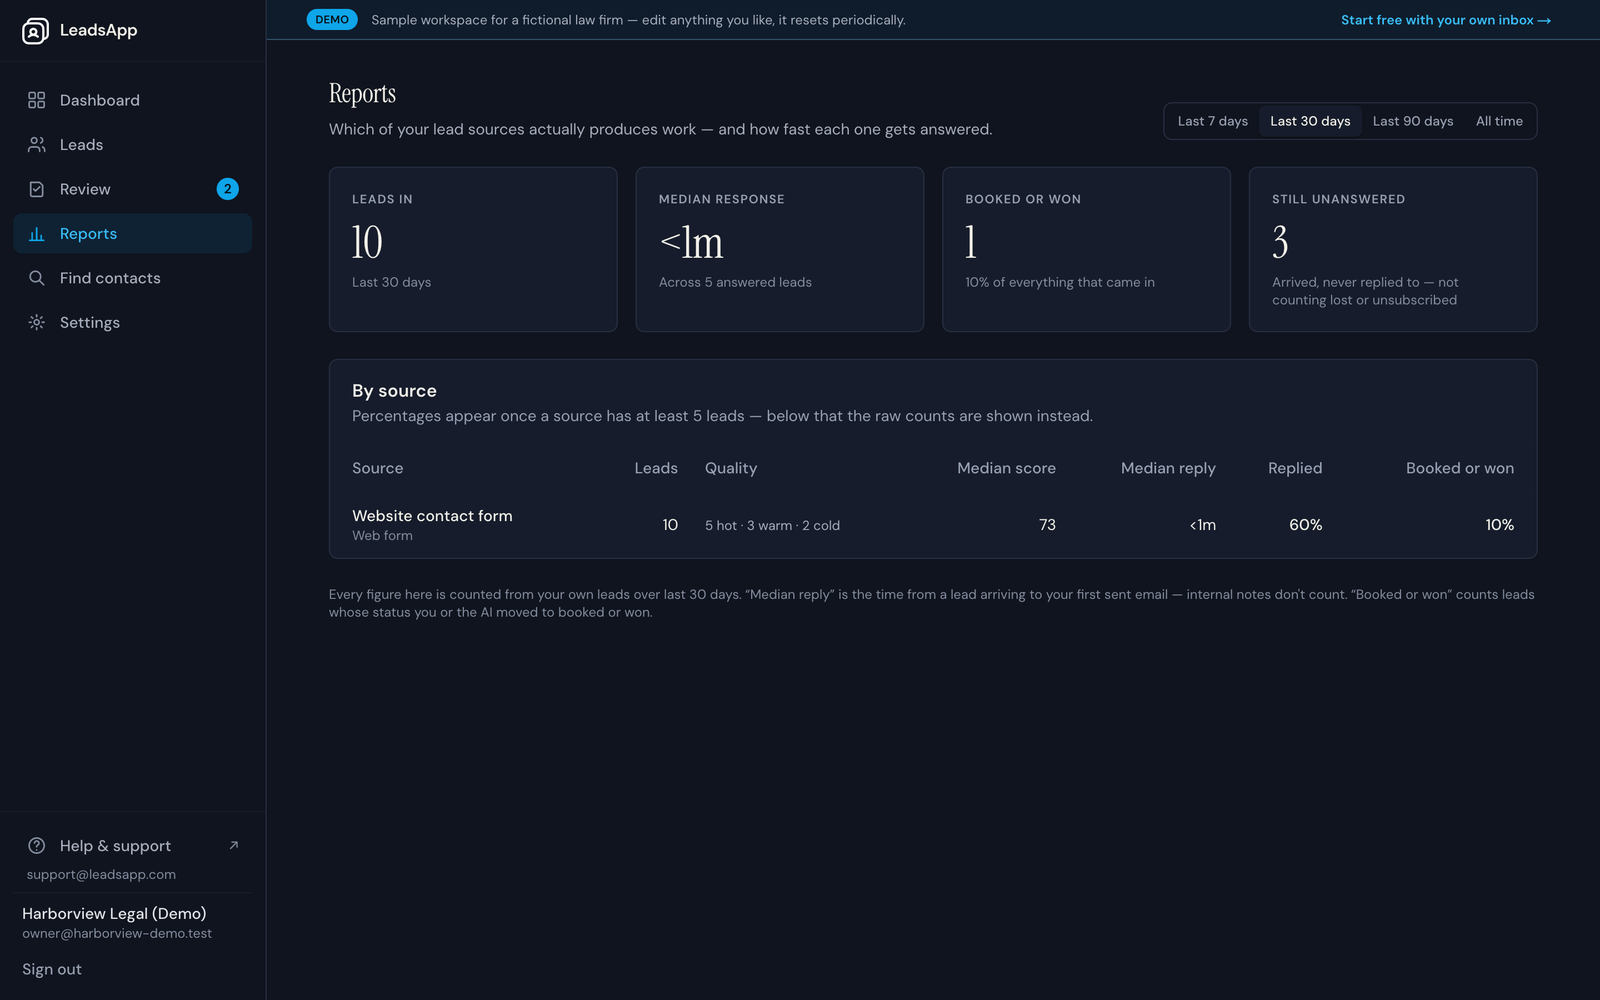This screenshot has height=1000, width=1600.
Task: Click the LeadsApp brand name
Action: (x=98, y=30)
